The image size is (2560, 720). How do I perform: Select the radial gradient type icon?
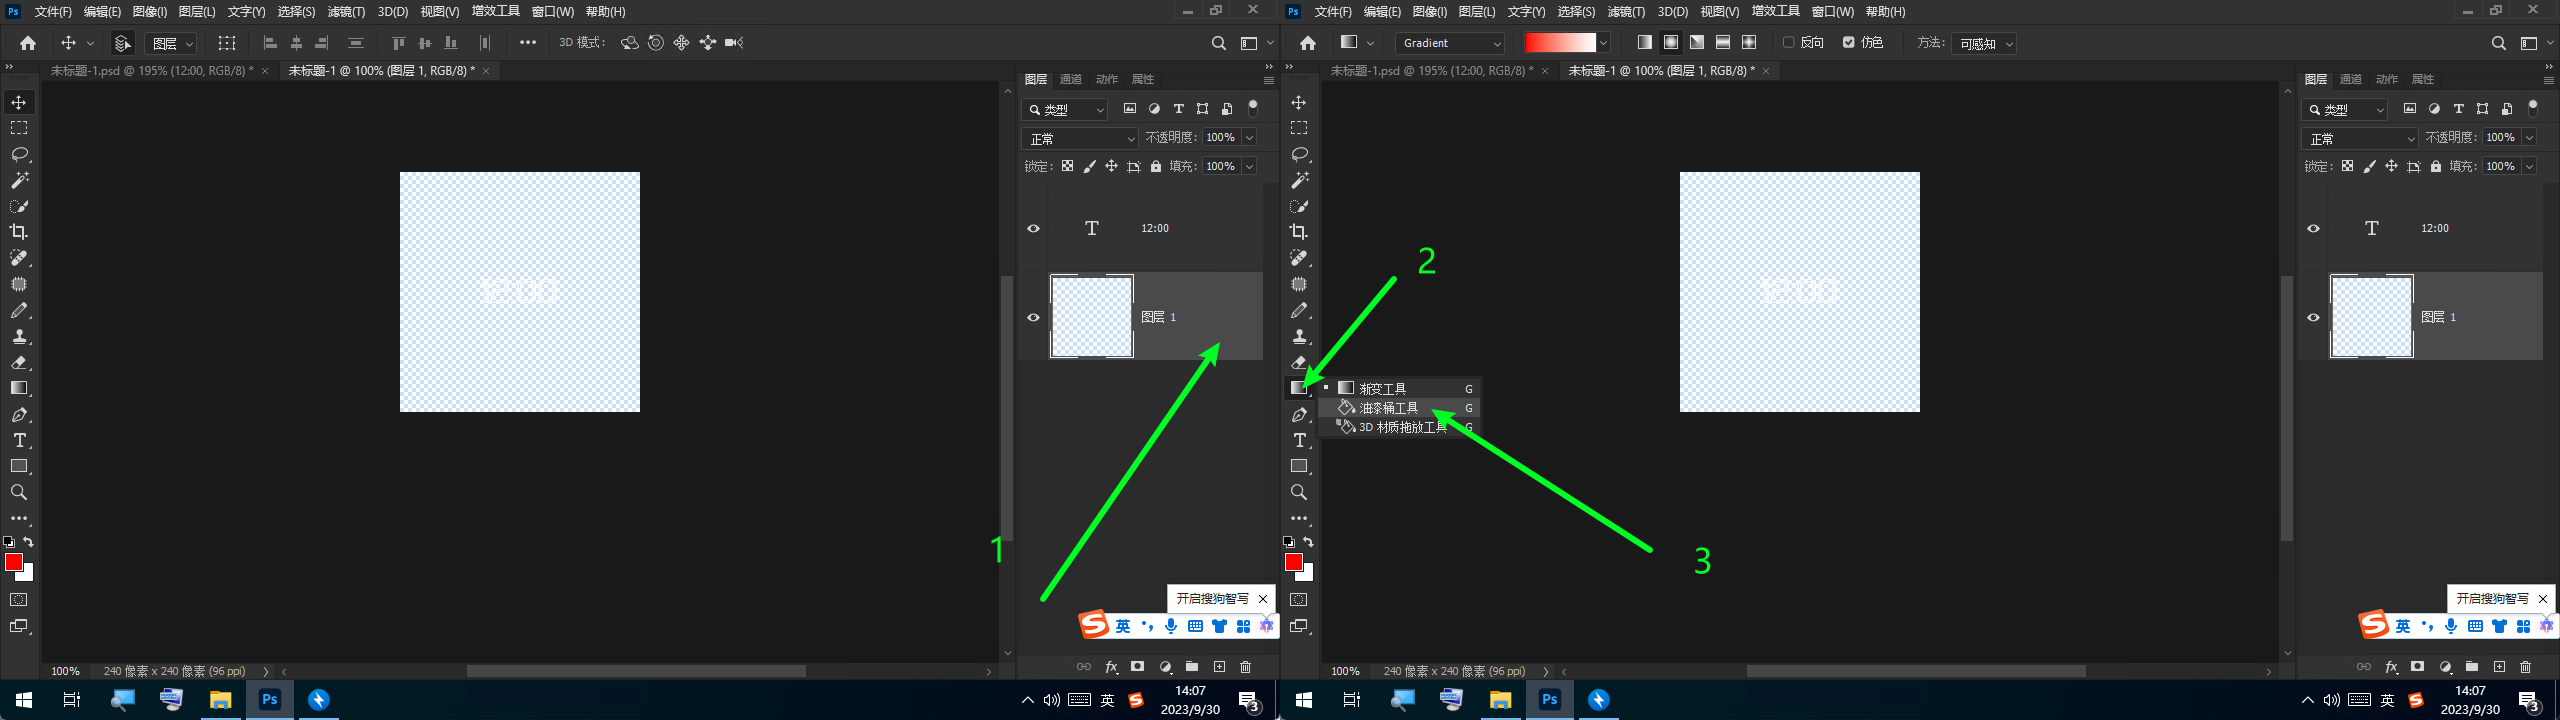coord(1671,43)
